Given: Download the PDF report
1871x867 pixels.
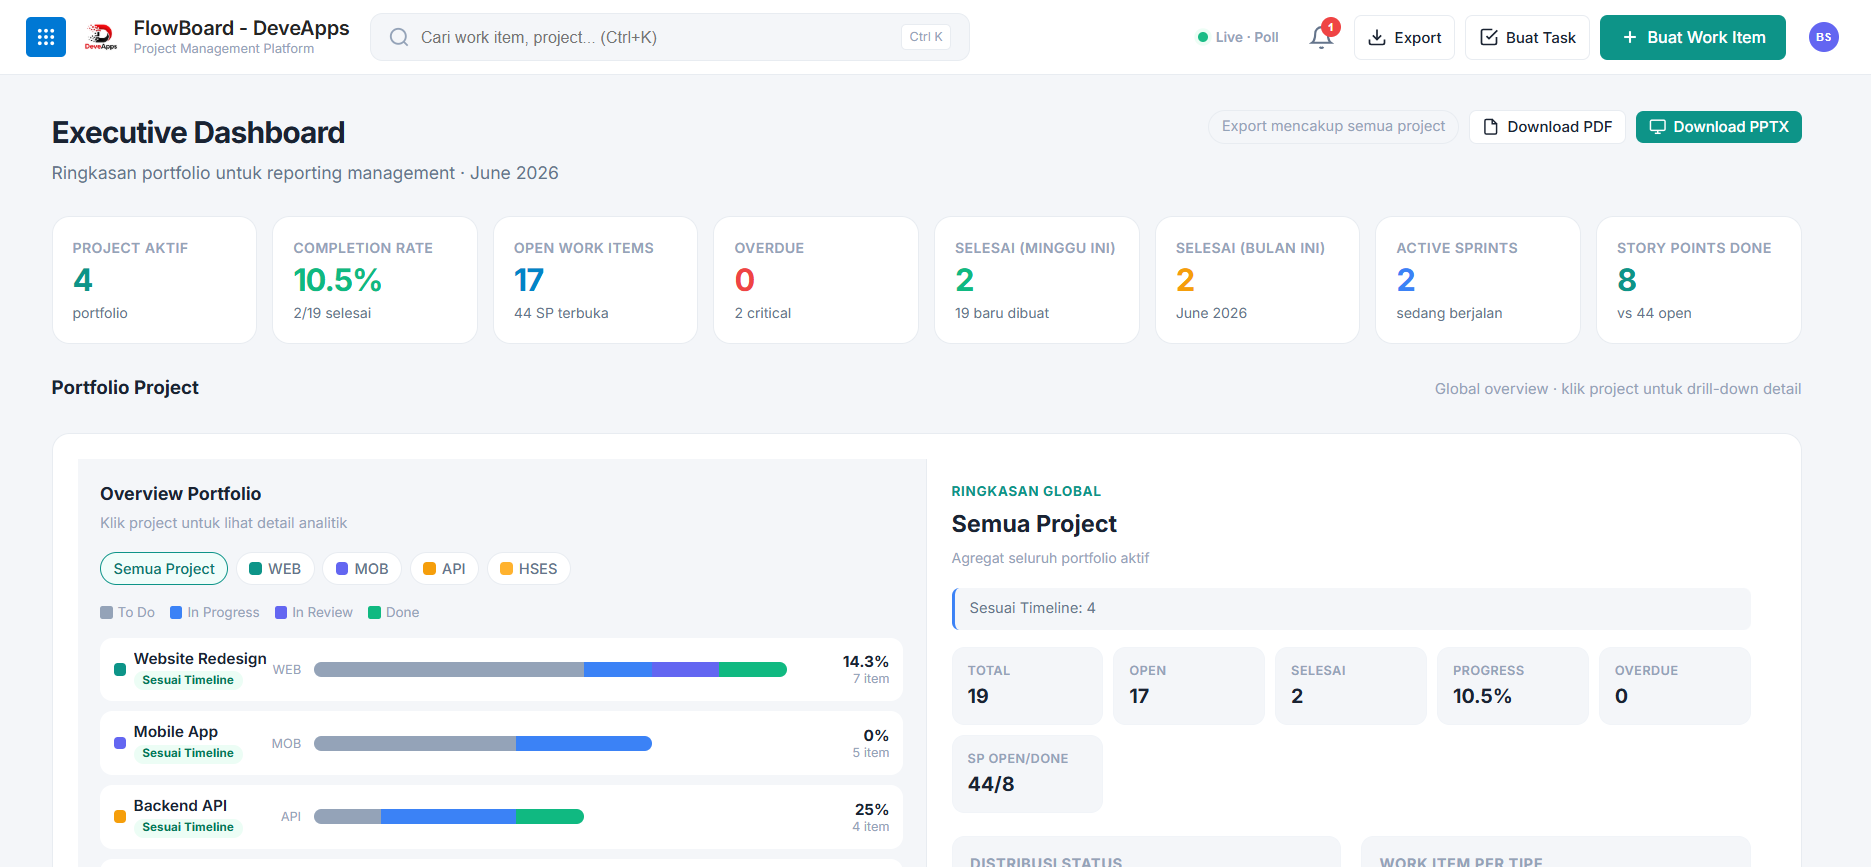Looking at the screenshot, I should point(1547,127).
